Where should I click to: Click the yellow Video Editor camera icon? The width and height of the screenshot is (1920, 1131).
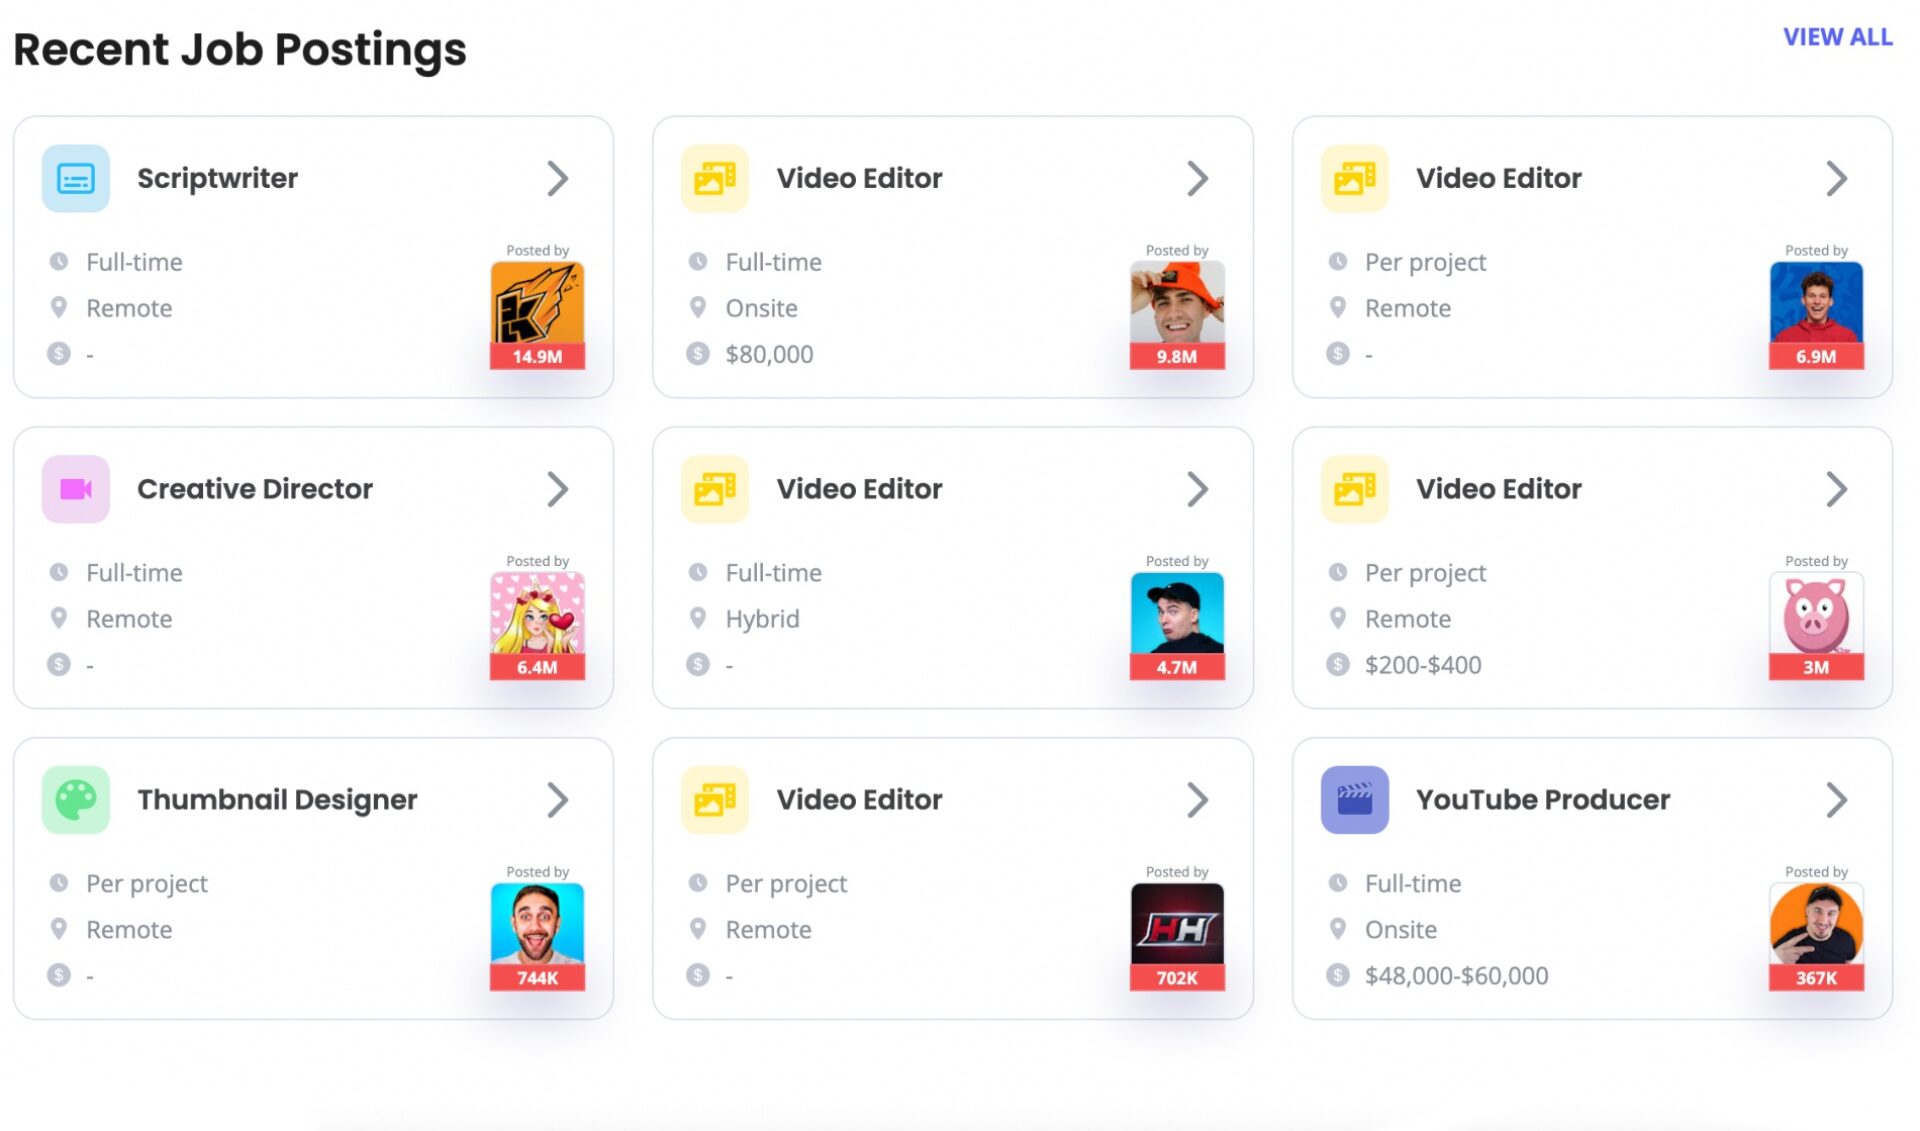[714, 178]
